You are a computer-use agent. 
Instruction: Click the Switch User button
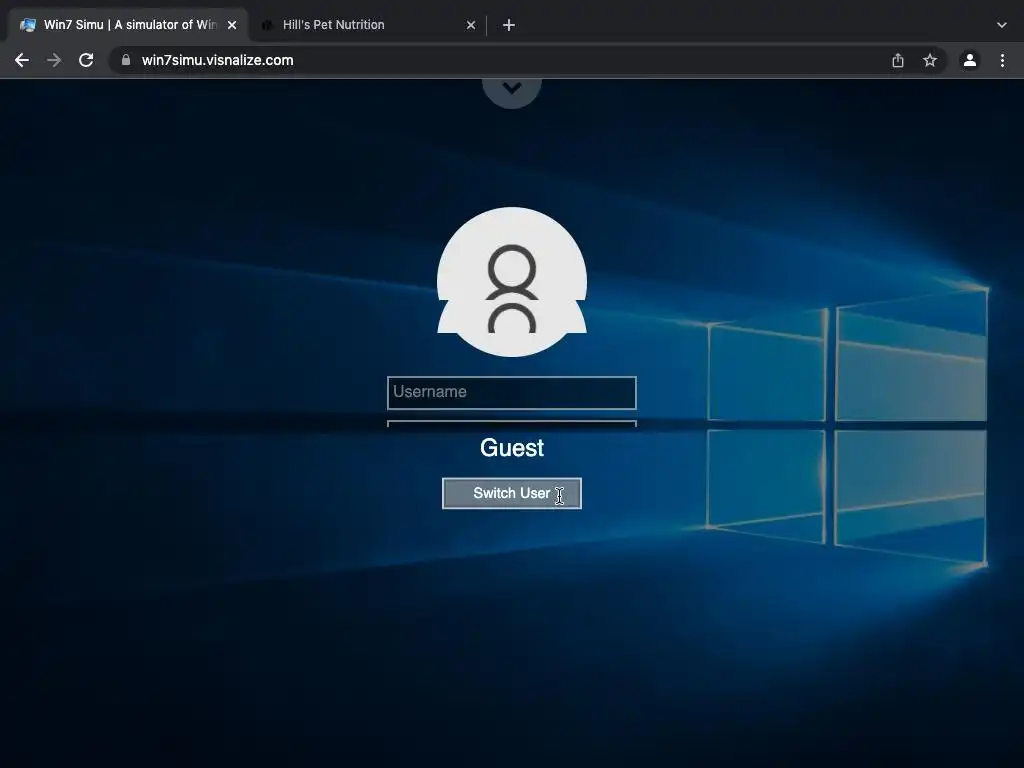511,493
